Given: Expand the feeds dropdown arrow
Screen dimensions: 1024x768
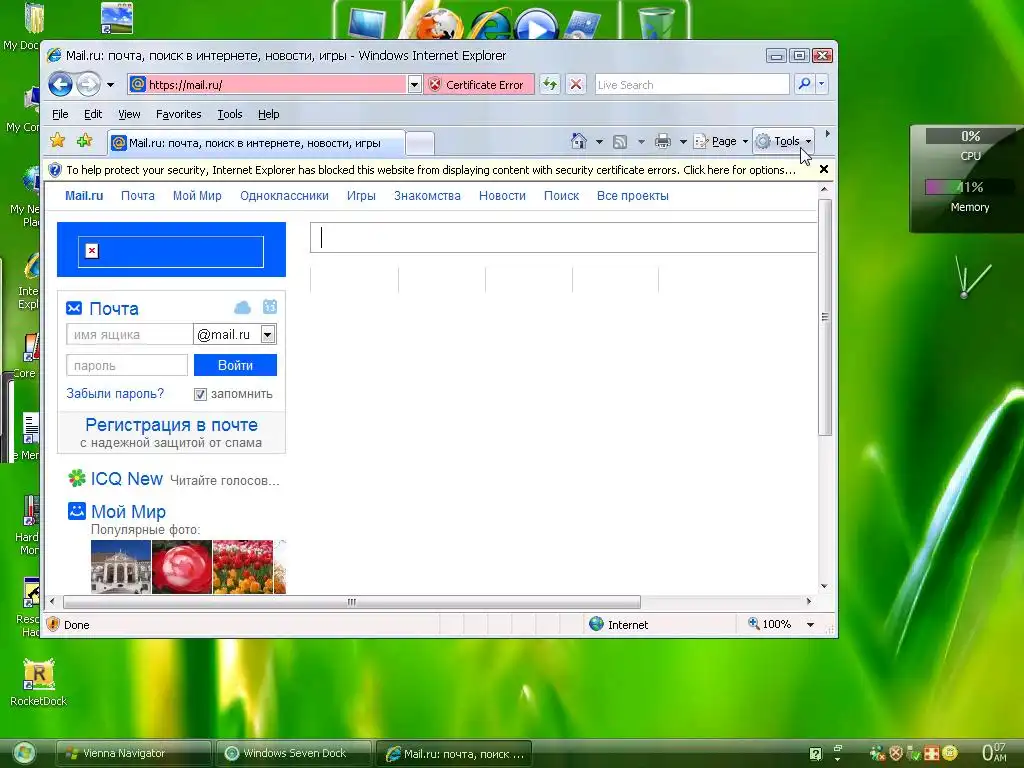Looking at the screenshot, I should (641, 142).
